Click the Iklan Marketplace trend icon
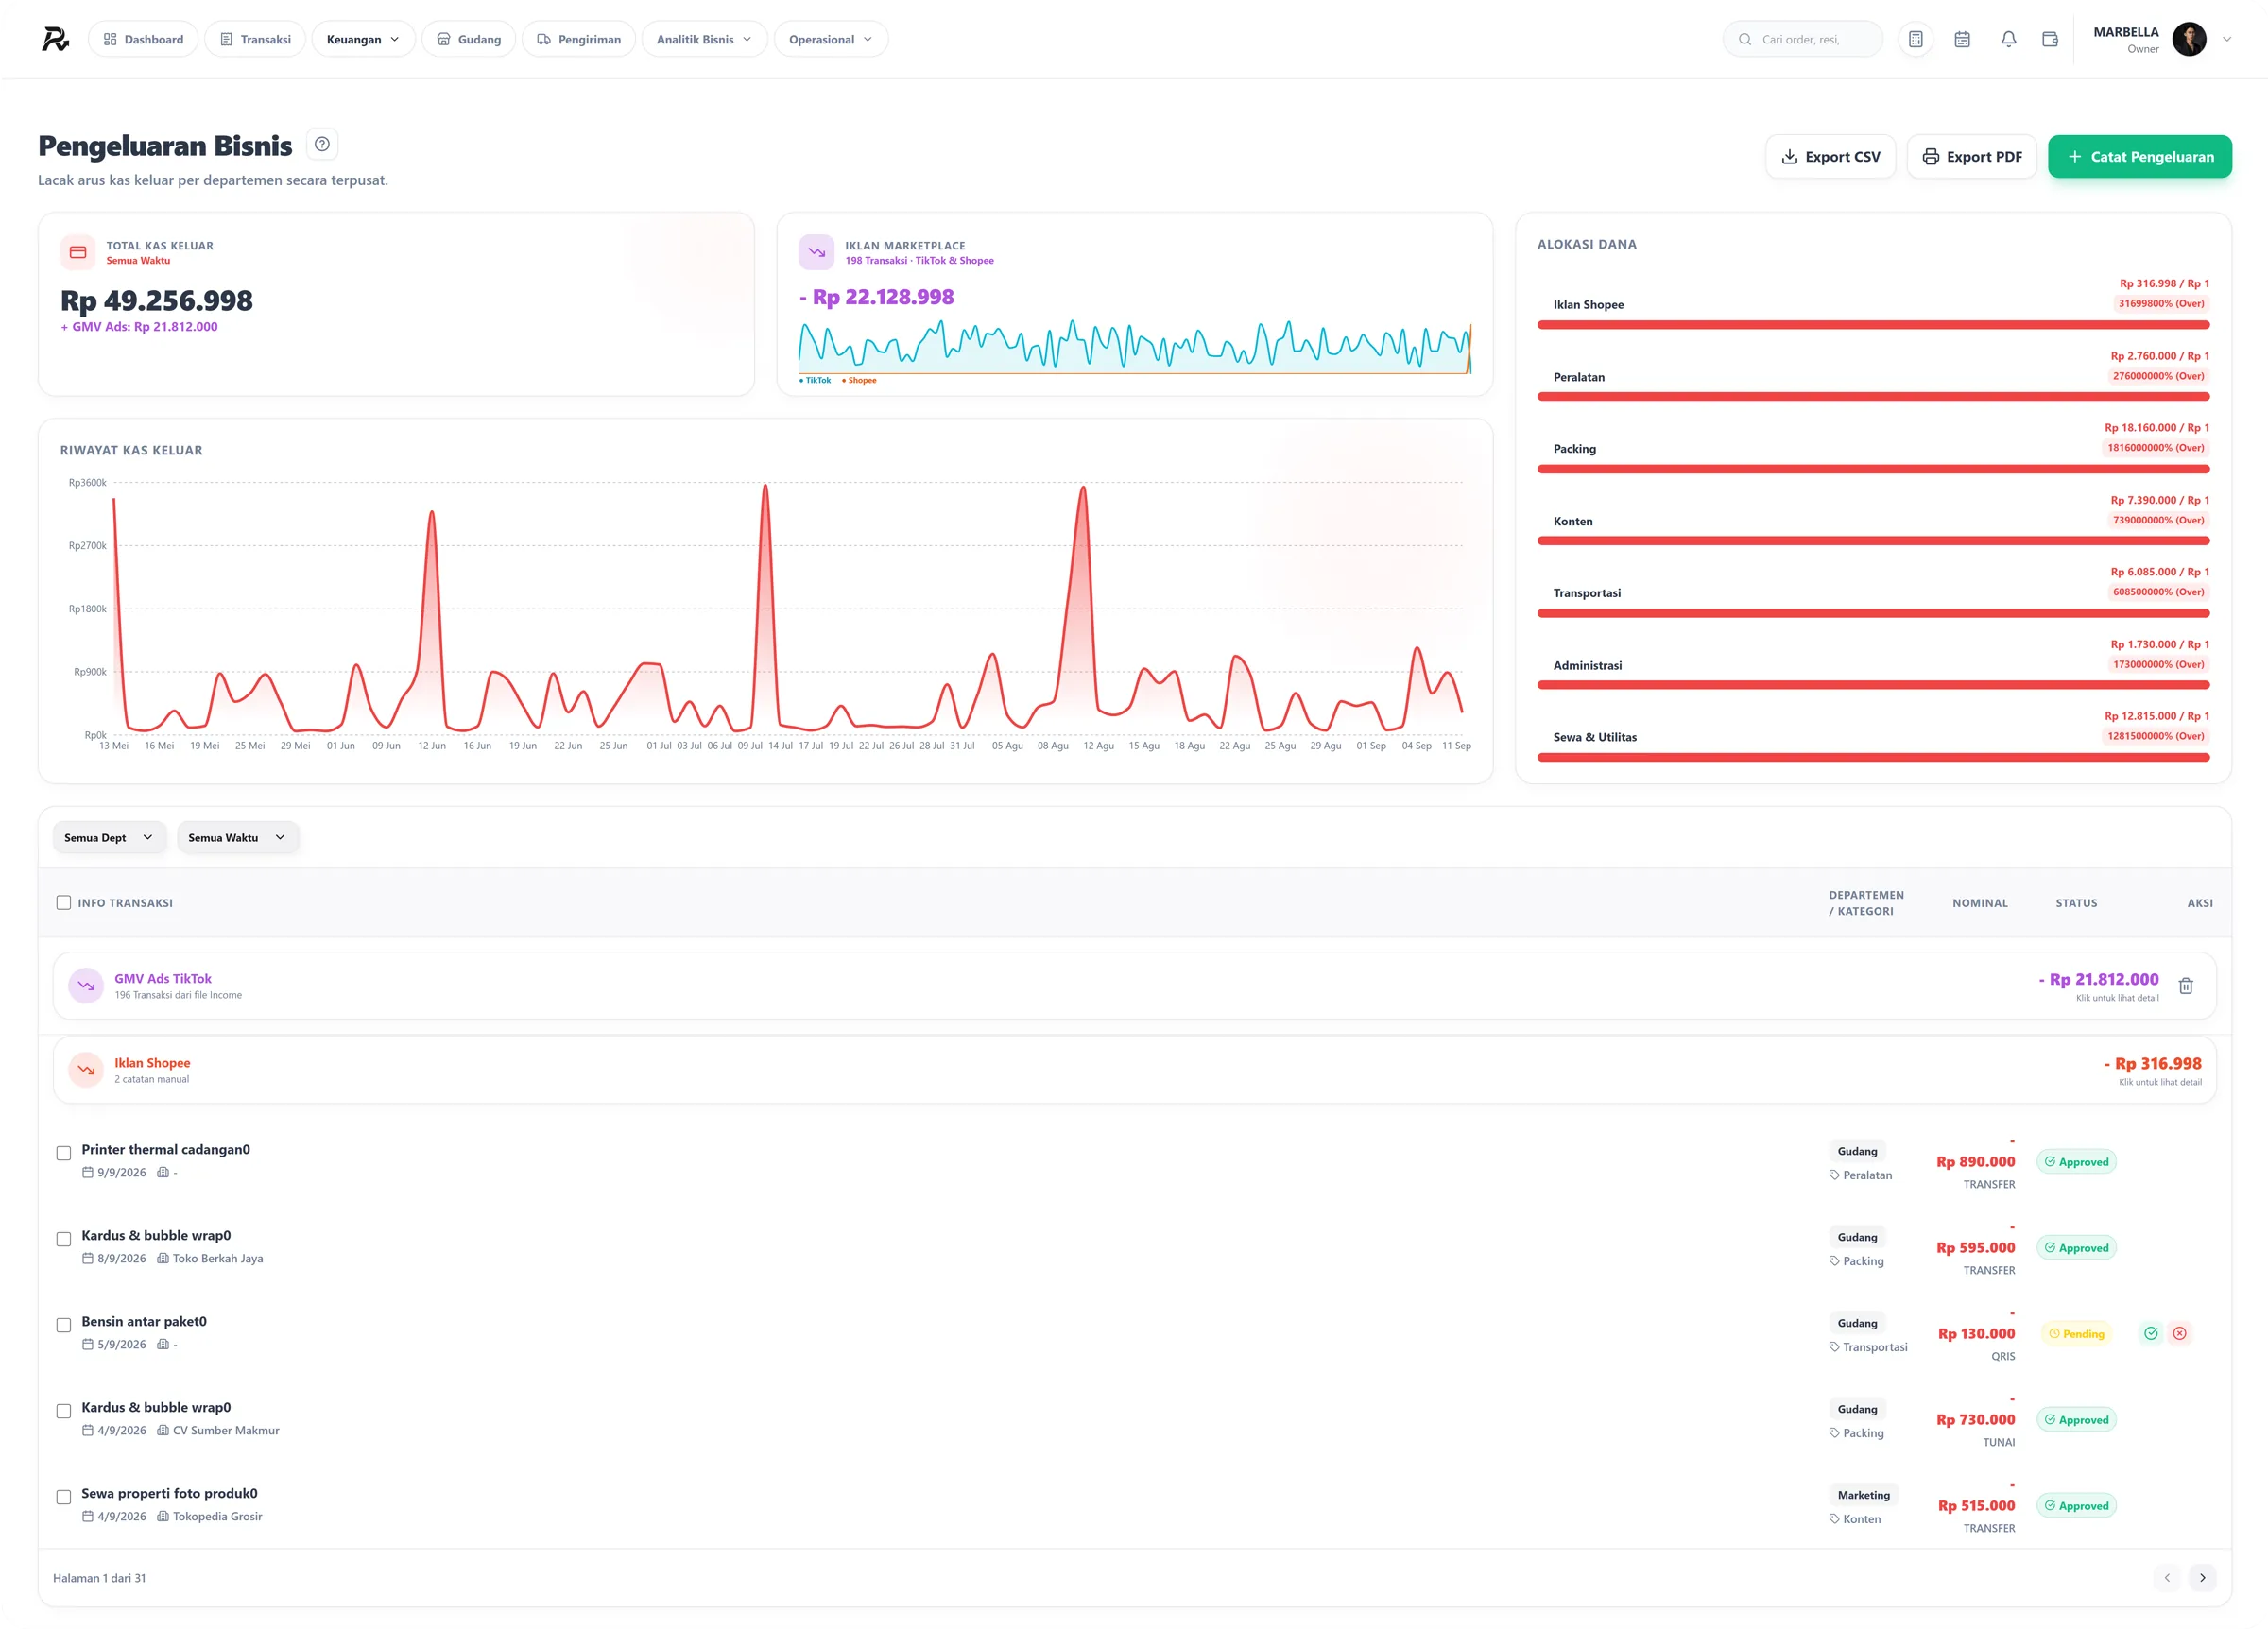 816,252
